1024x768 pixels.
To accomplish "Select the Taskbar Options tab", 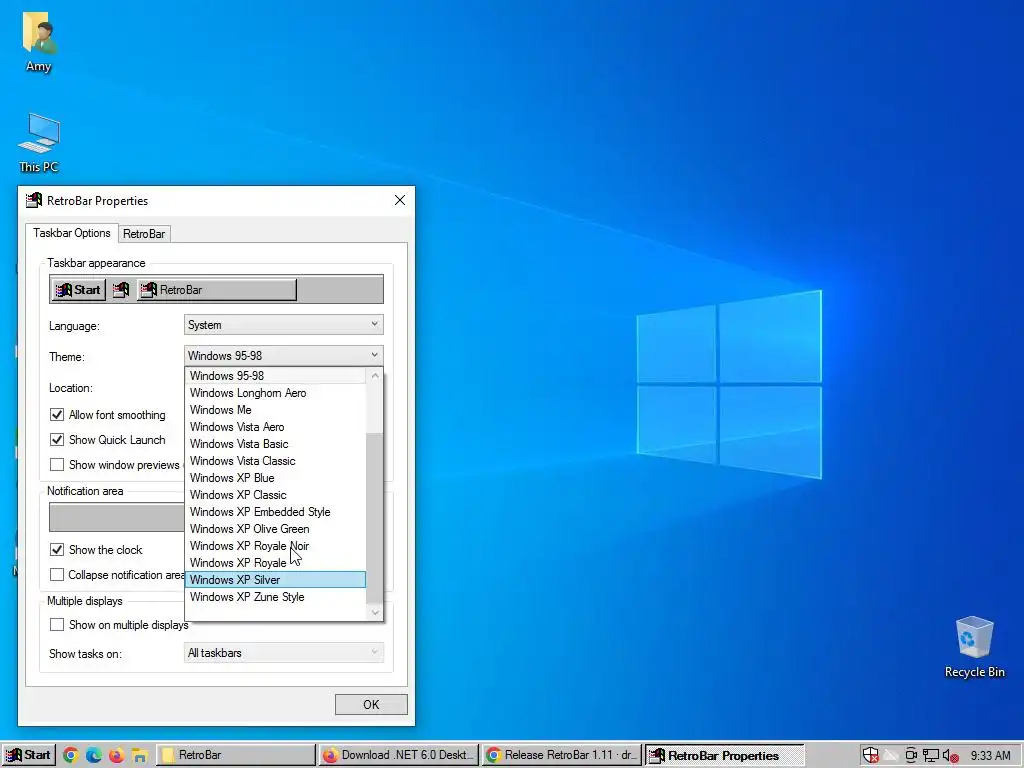I will point(72,233).
